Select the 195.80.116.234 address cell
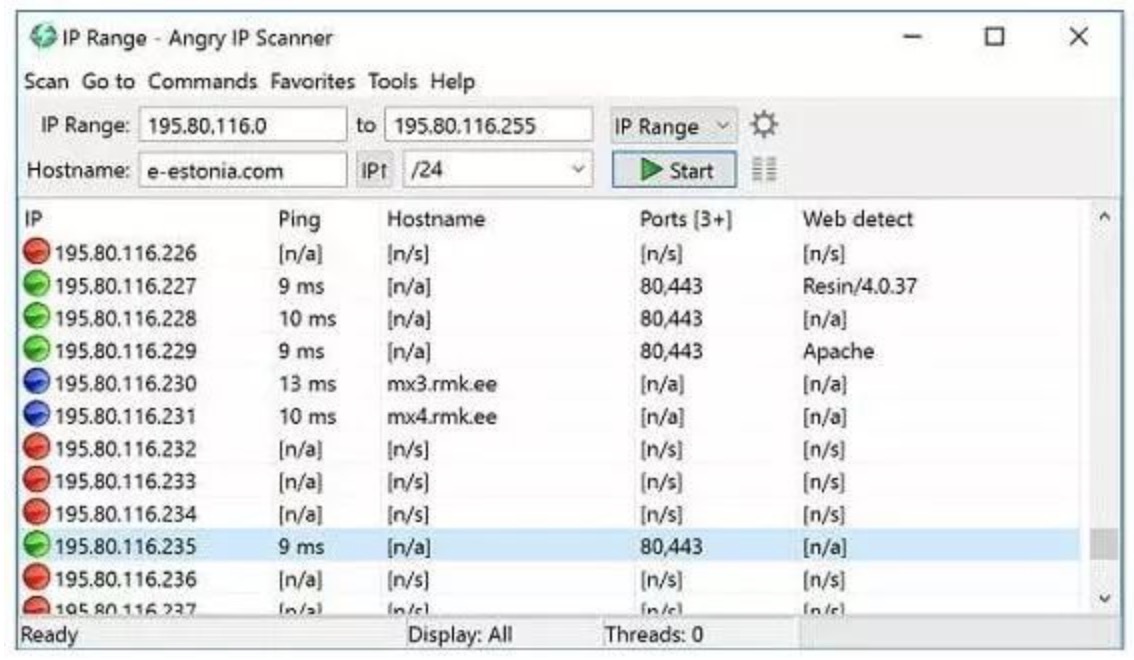1134x660 pixels. click(x=125, y=514)
